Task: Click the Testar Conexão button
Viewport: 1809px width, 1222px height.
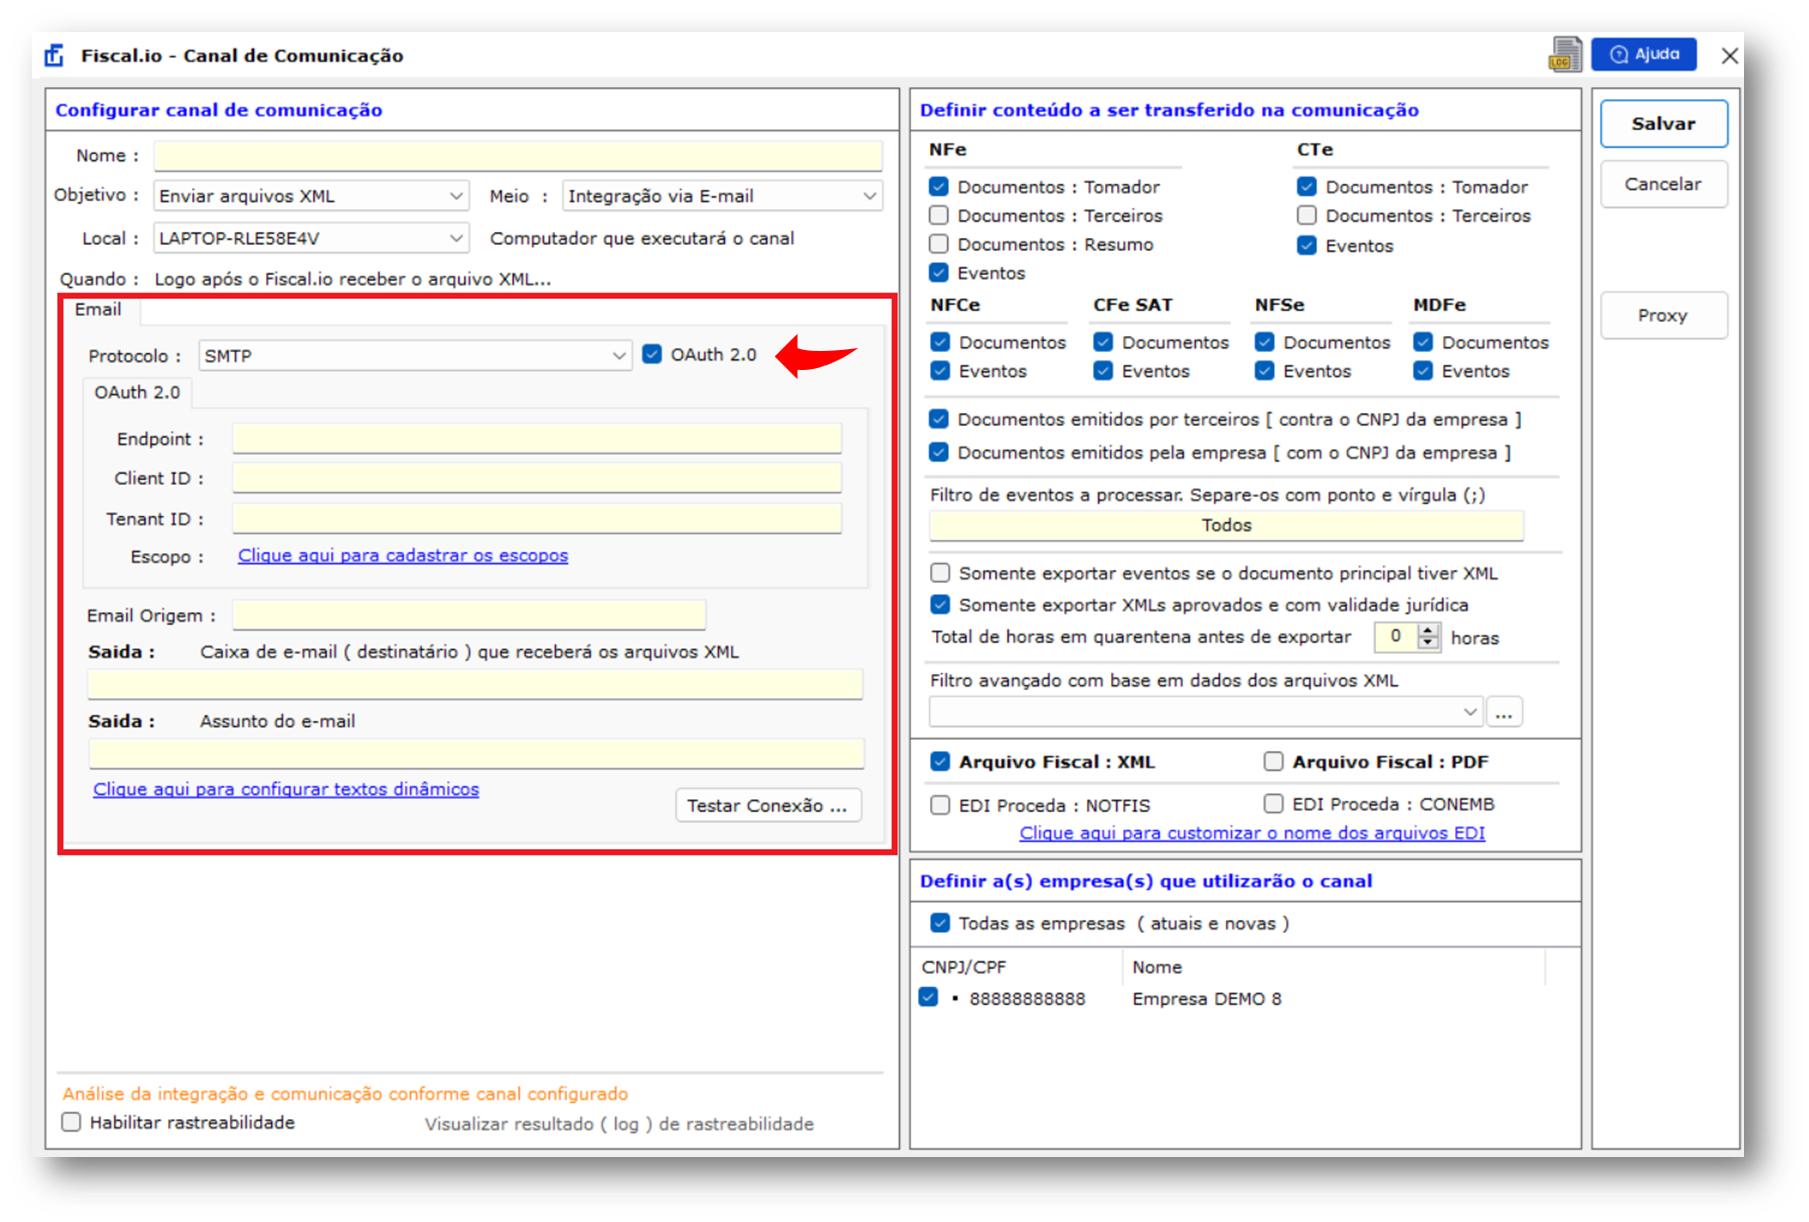Action: 768,806
